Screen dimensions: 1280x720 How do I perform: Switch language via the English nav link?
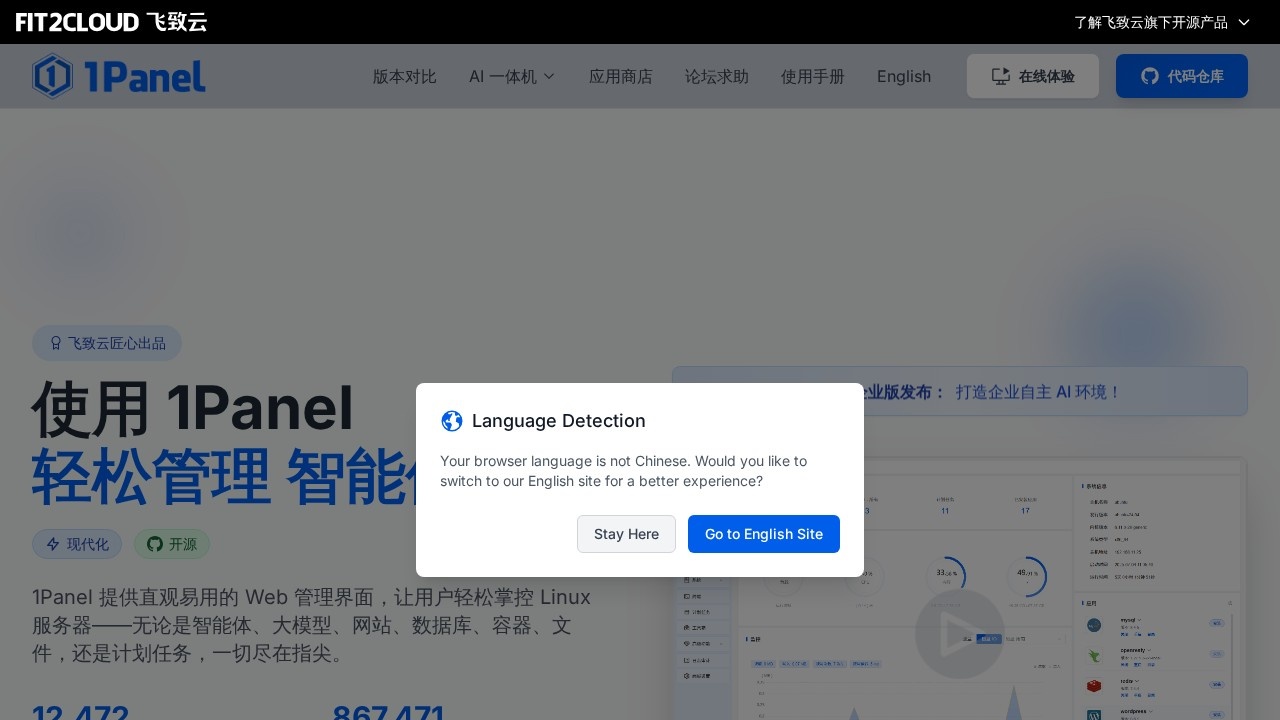tap(904, 76)
